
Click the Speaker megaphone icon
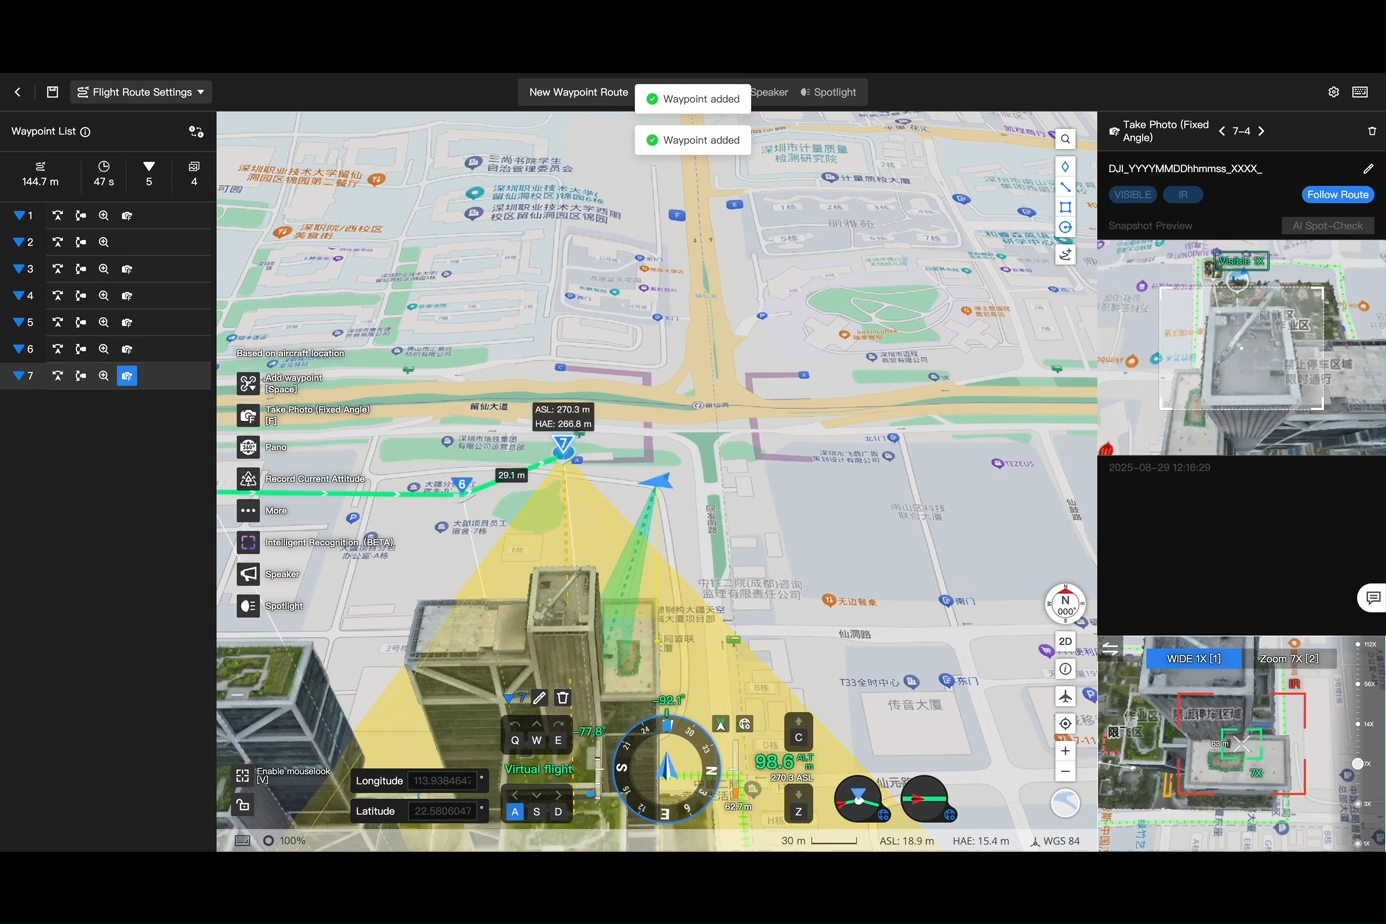[248, 574]
